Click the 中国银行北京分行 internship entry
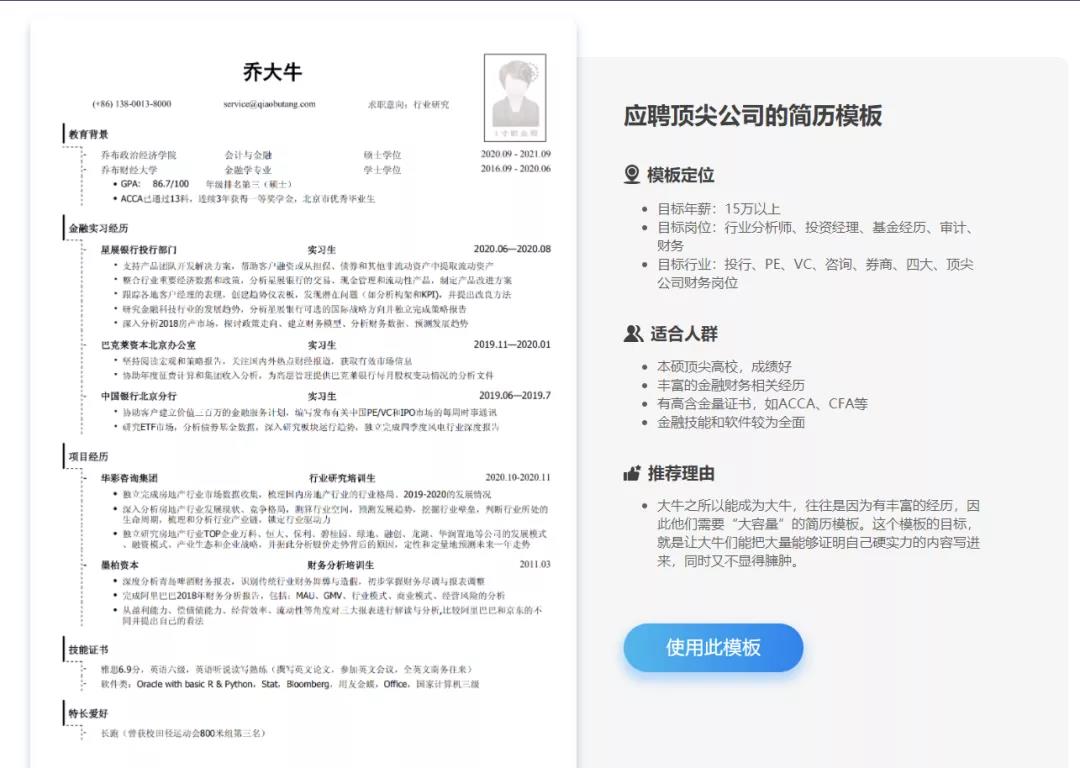This screenshot has height=768, width=1080. click(139, 396)
